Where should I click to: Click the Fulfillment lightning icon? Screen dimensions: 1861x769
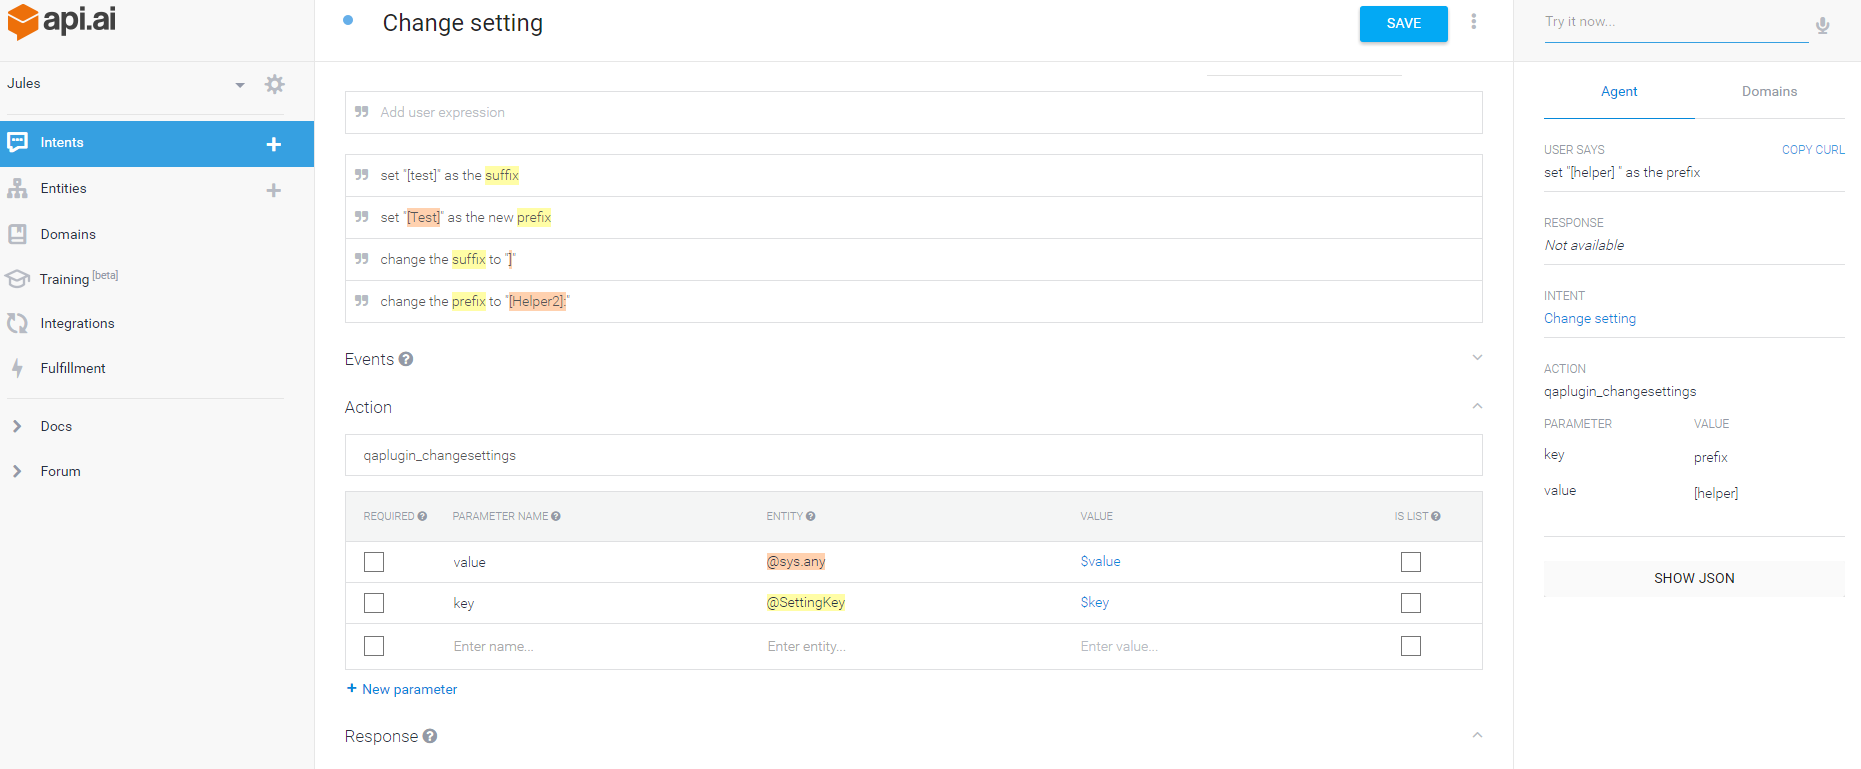[17, 368]
